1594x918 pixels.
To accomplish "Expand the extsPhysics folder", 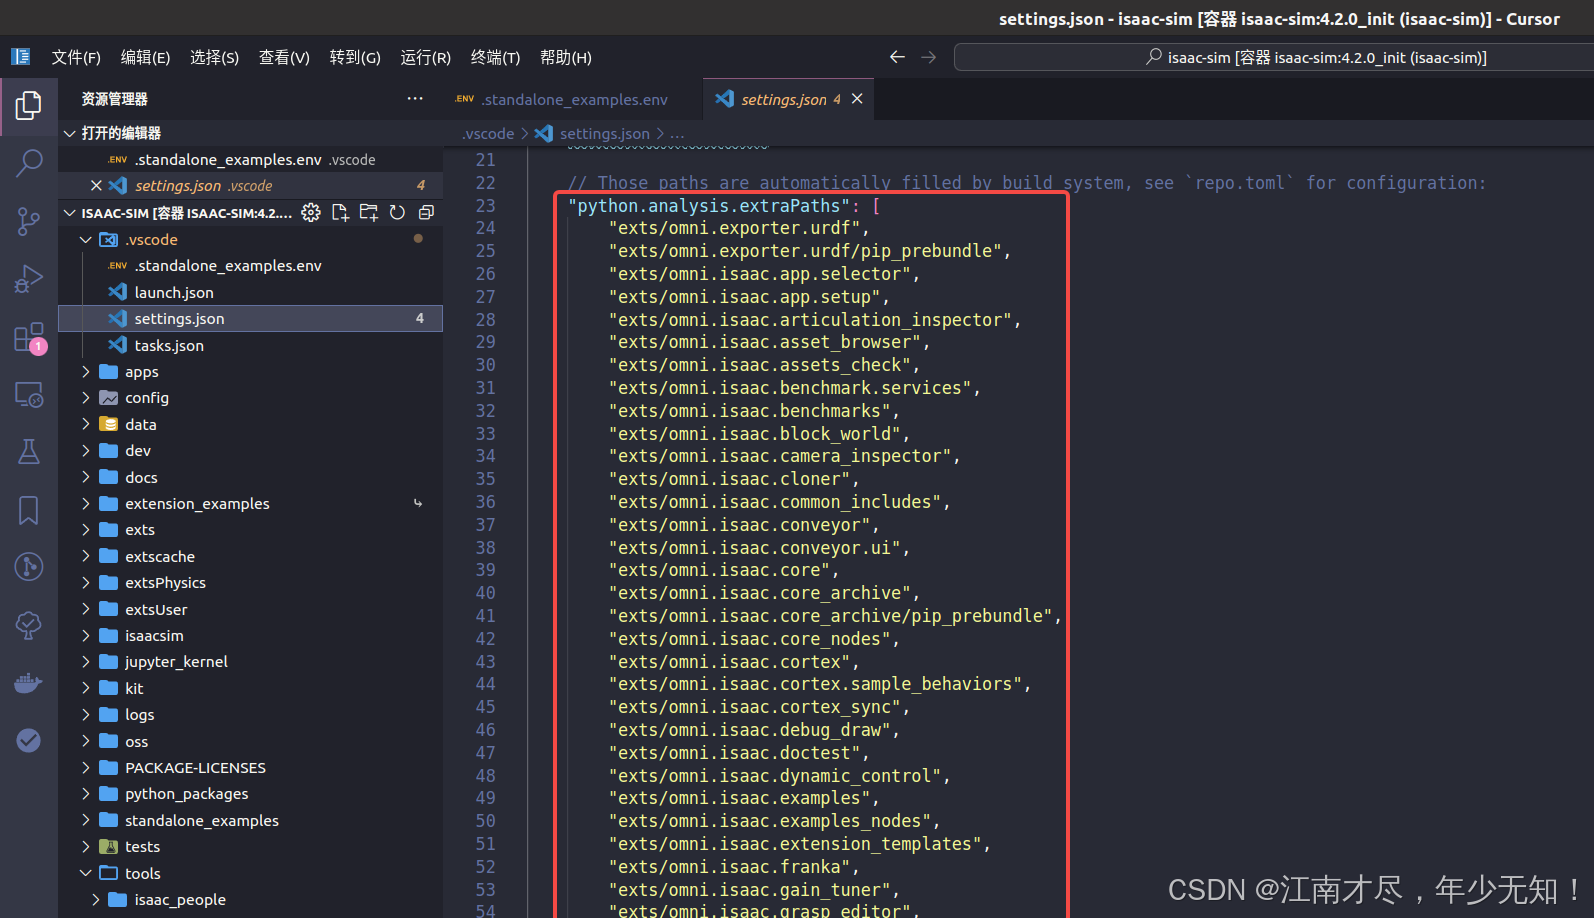I will click(x=250, y=583).
